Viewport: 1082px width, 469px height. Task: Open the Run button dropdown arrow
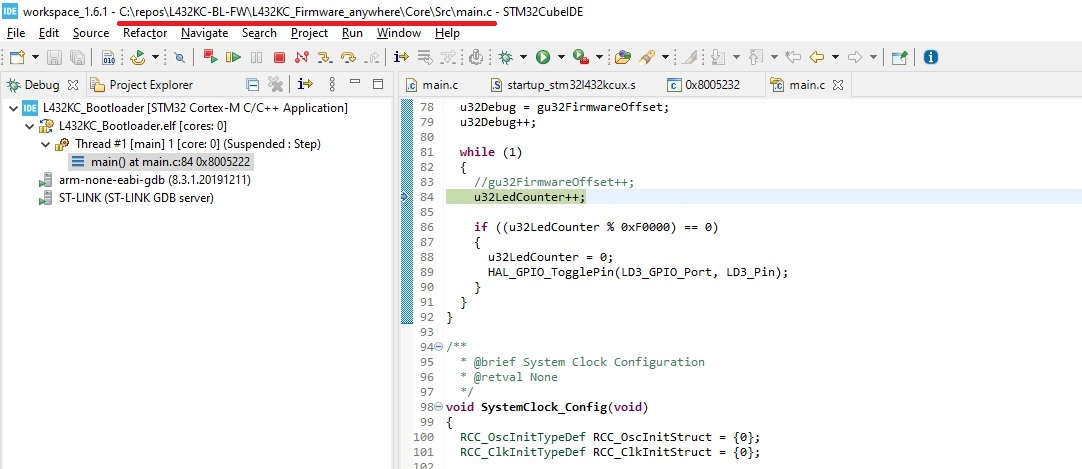[561, 57]
